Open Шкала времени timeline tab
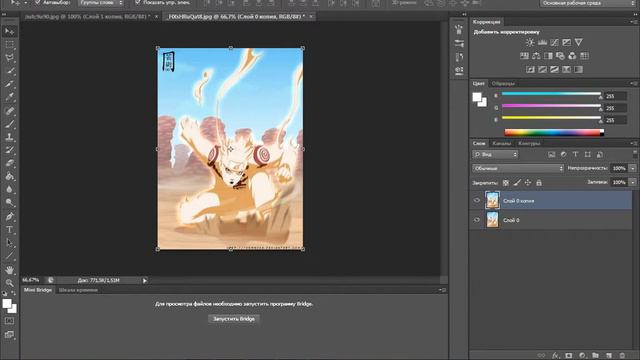Image resolution: width=640 pixels, height=360 pixels. click(78, 290)
